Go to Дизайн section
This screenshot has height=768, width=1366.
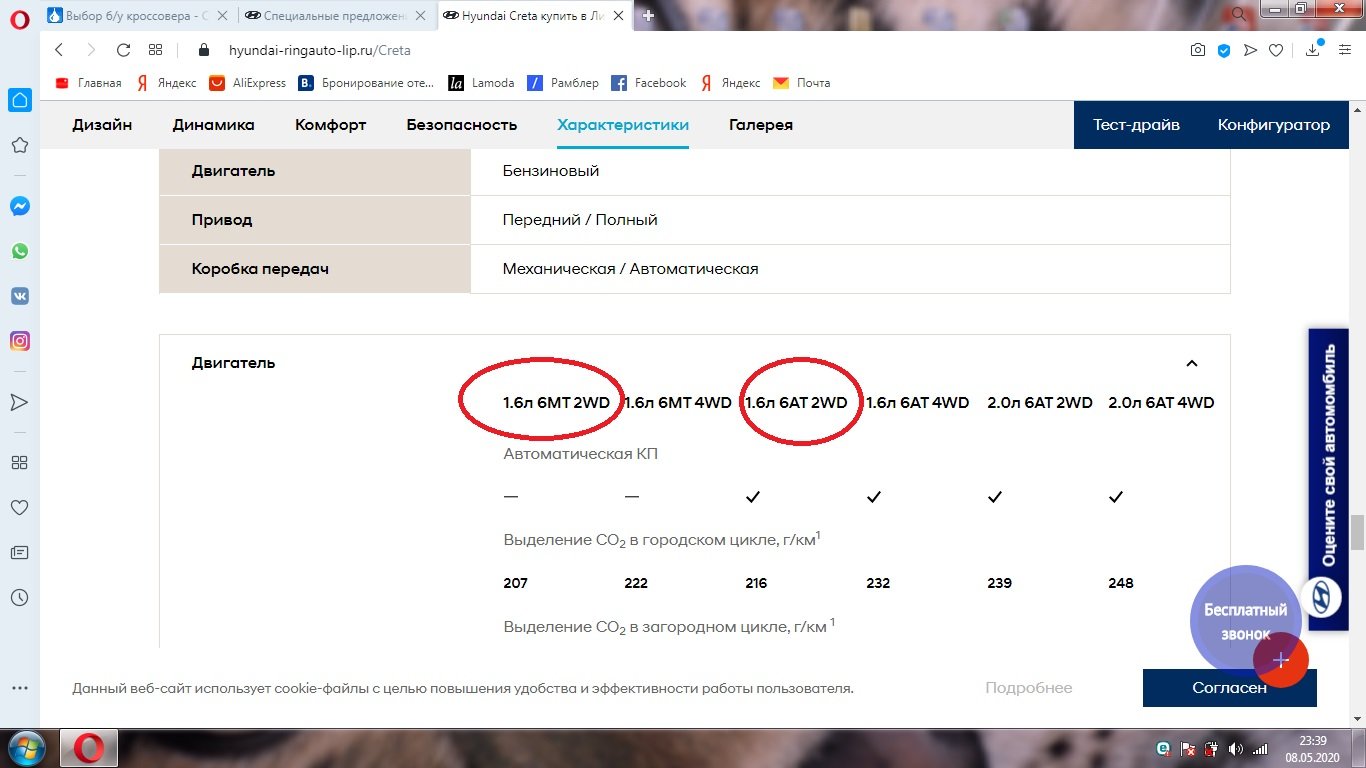pos(102,125)
